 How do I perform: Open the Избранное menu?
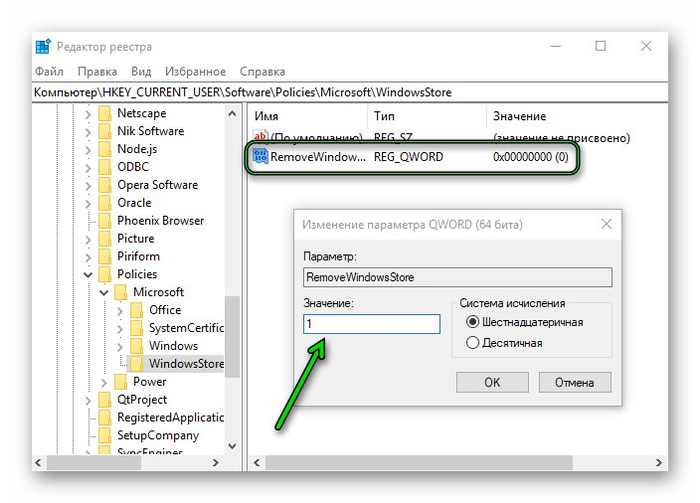pos(196,72)
